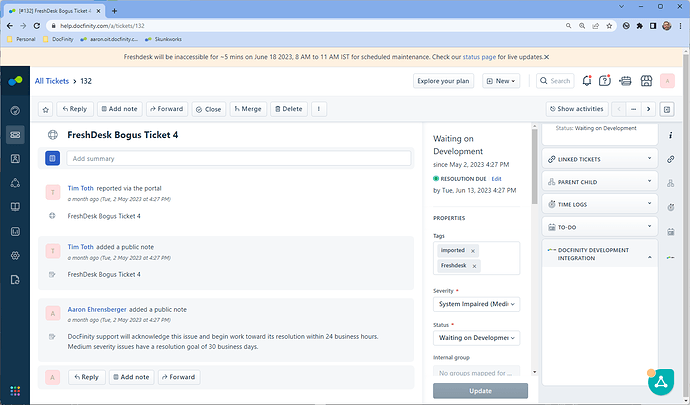690x405 pixels.
Task: Collapse DocFinity Development Integration section
Action: 650,257
